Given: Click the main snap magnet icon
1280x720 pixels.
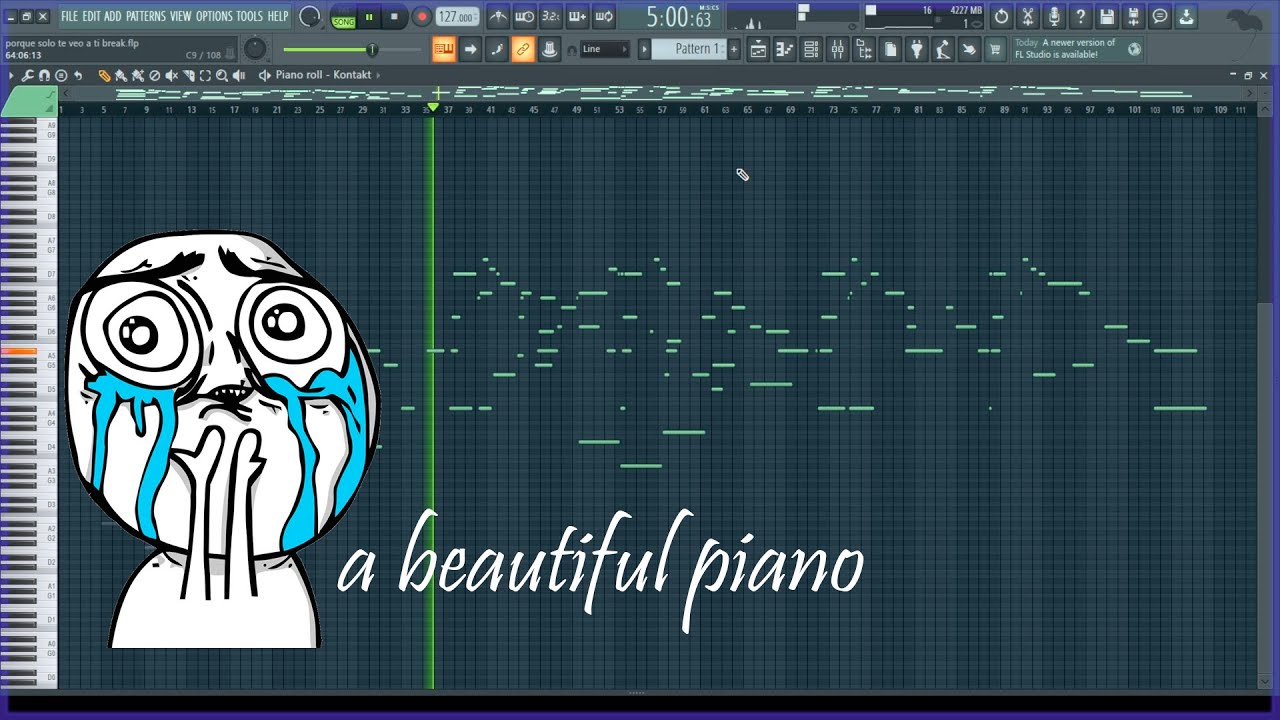Looking at the screenshot, I should (572, 50).
